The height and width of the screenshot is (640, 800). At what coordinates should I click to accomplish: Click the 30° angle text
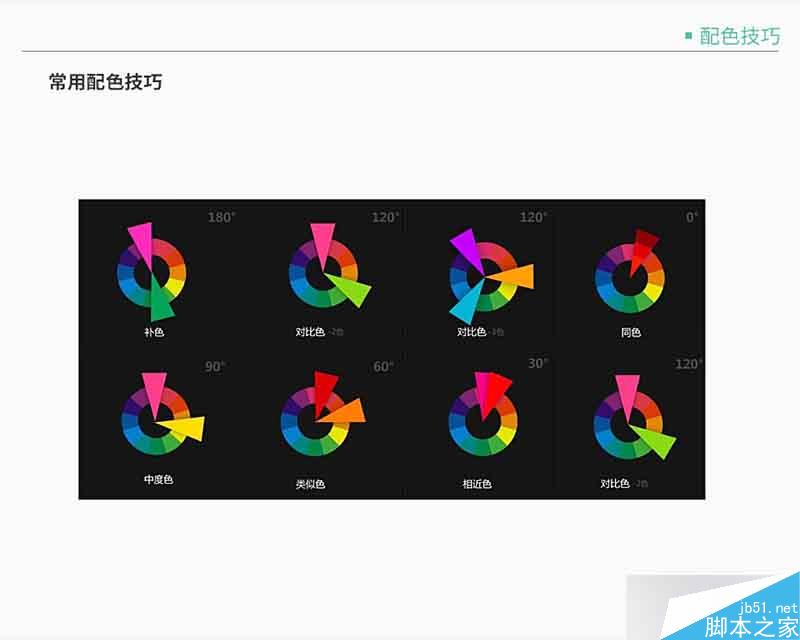(538, 363)
